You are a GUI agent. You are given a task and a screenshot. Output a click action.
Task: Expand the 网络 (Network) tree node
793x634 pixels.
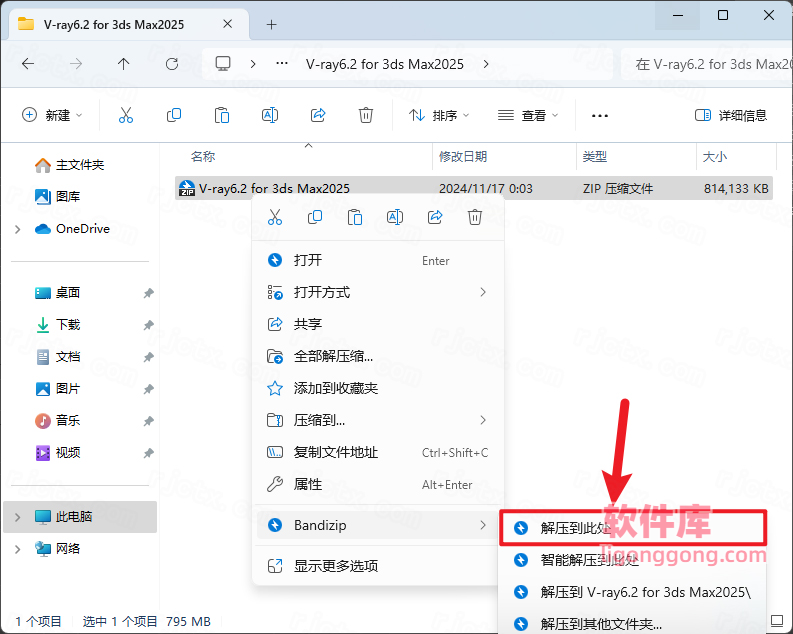pos(18,549)
